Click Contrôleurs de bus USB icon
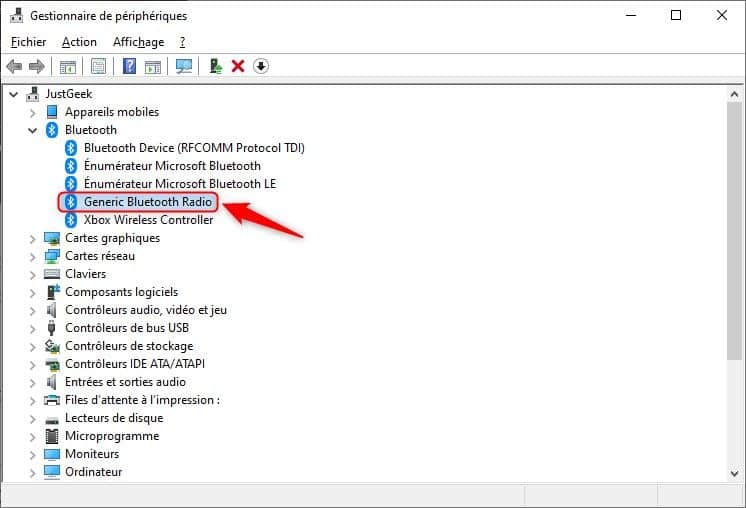 [x=52, y=328]
